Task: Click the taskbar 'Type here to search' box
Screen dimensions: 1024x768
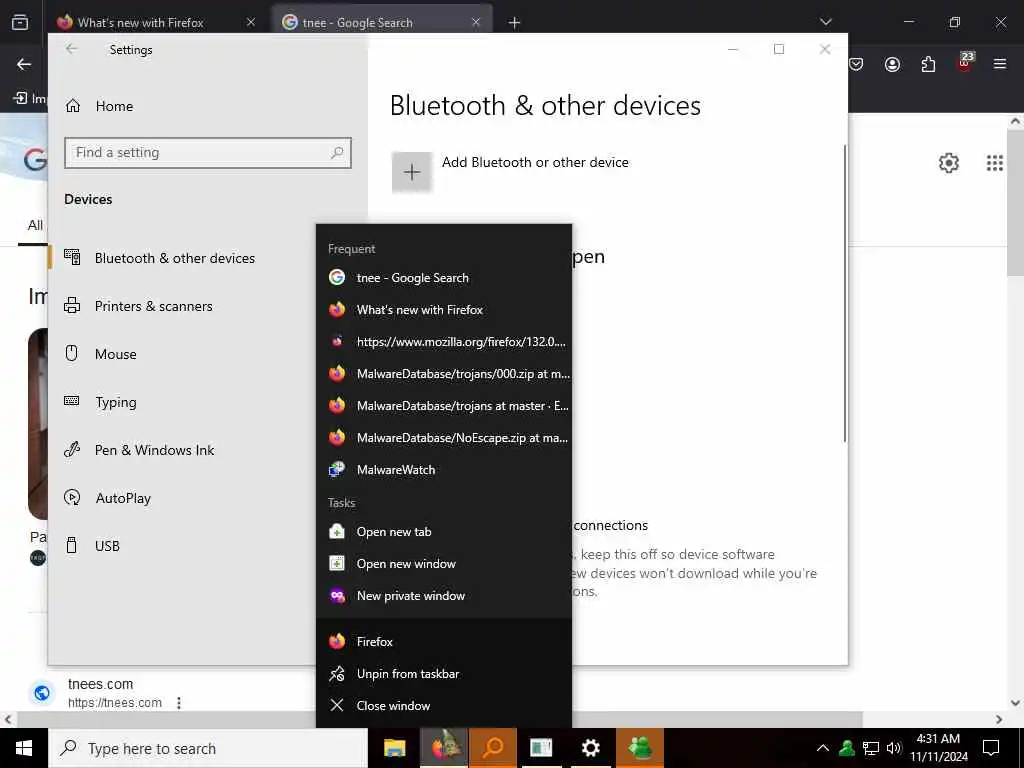Action: [x=208, y=748]
